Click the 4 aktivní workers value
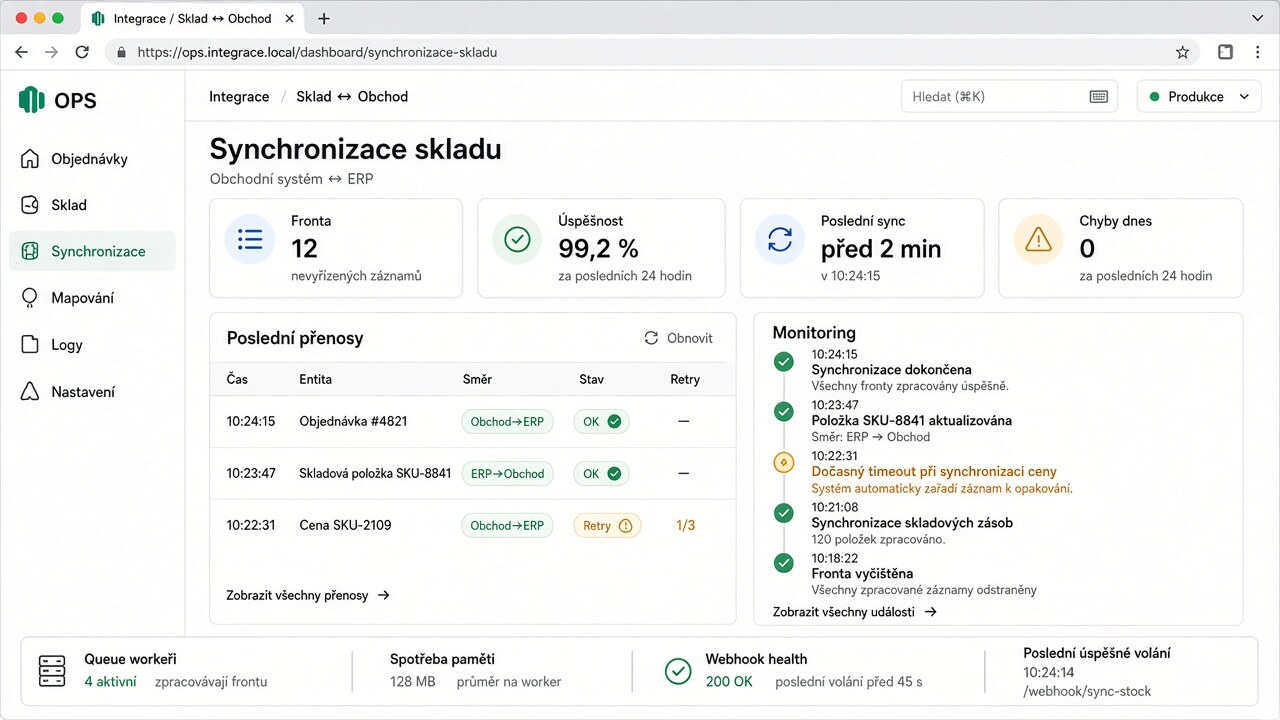 click(x=110, y=681)
